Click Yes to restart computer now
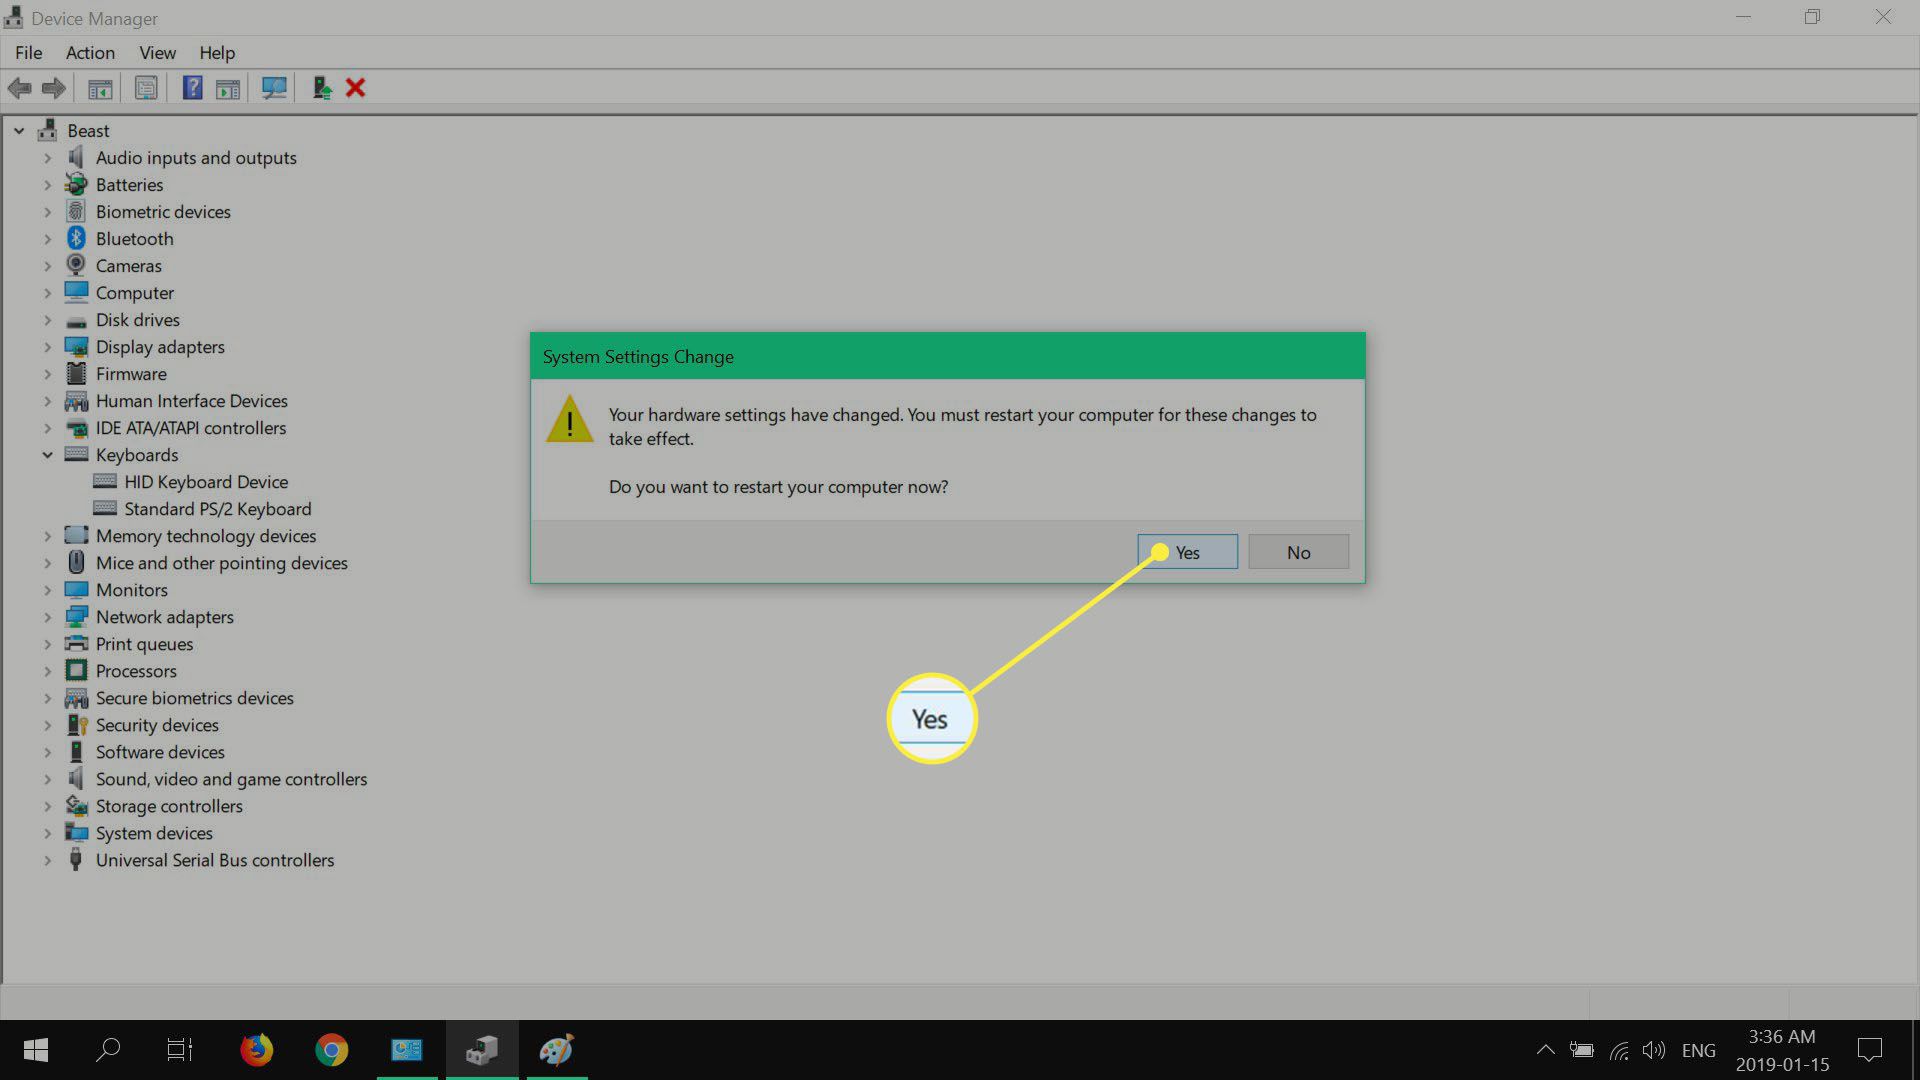 pos(1187,551)
